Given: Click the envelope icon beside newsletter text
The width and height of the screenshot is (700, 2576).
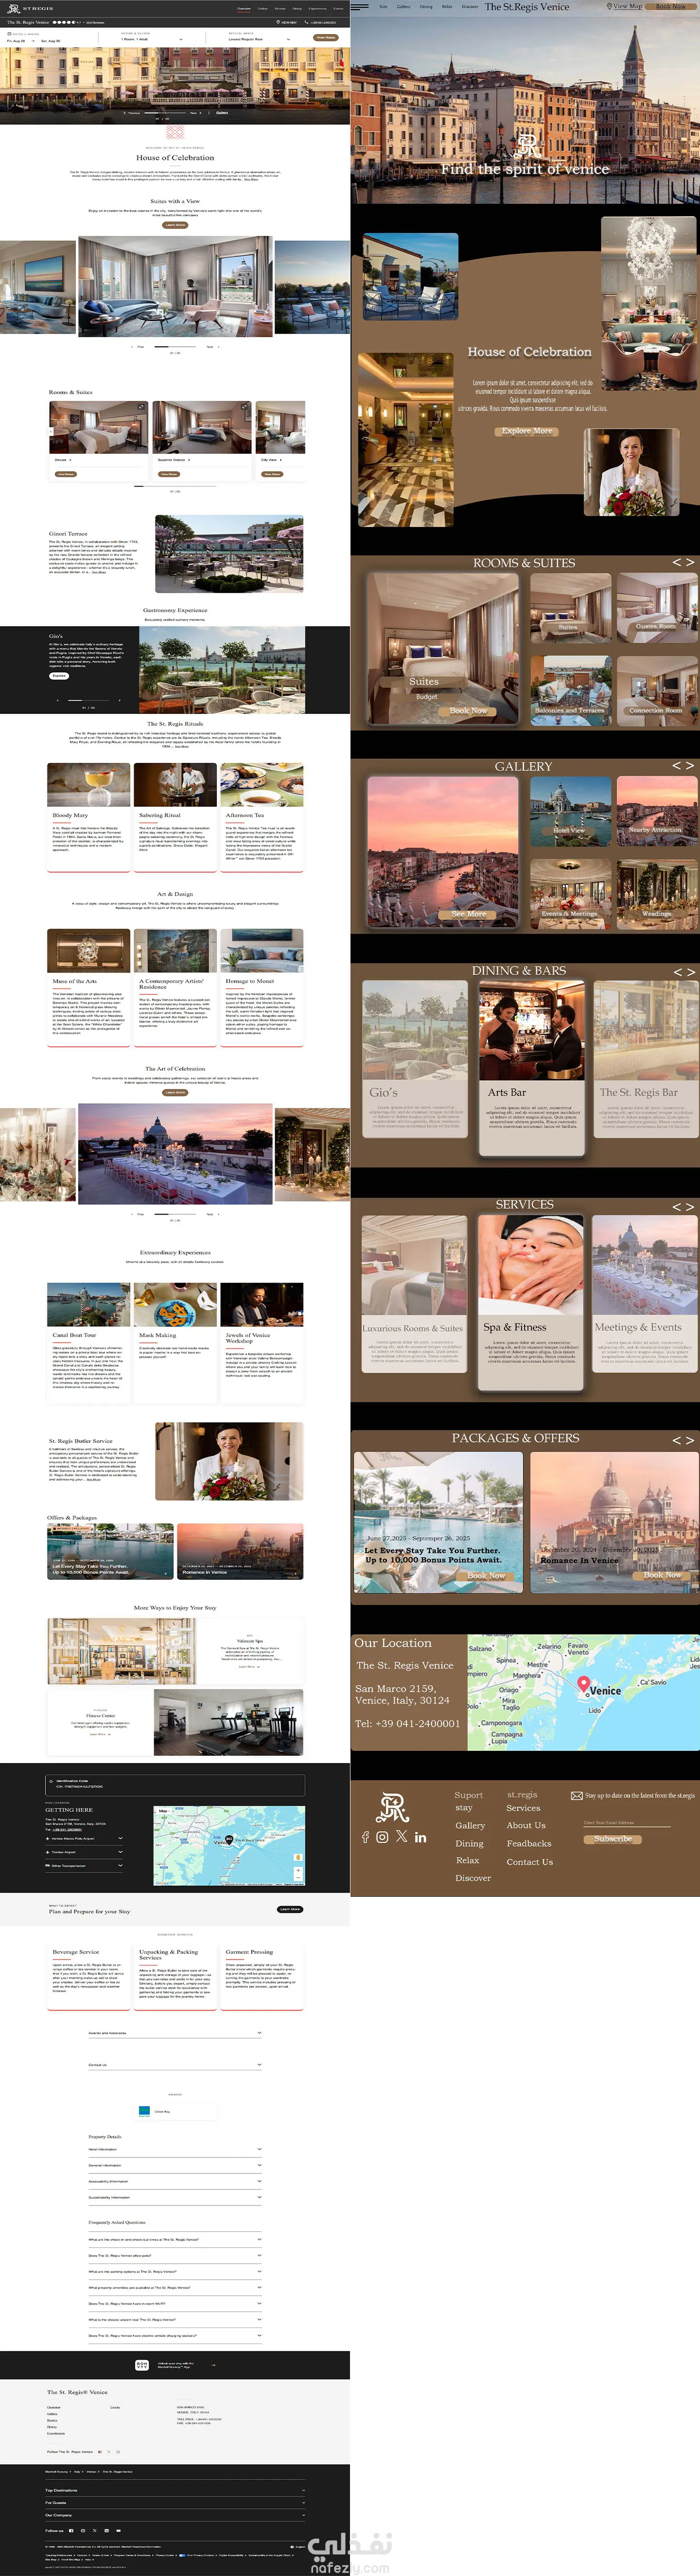Looking at the screenshot, I should 576,1796.
